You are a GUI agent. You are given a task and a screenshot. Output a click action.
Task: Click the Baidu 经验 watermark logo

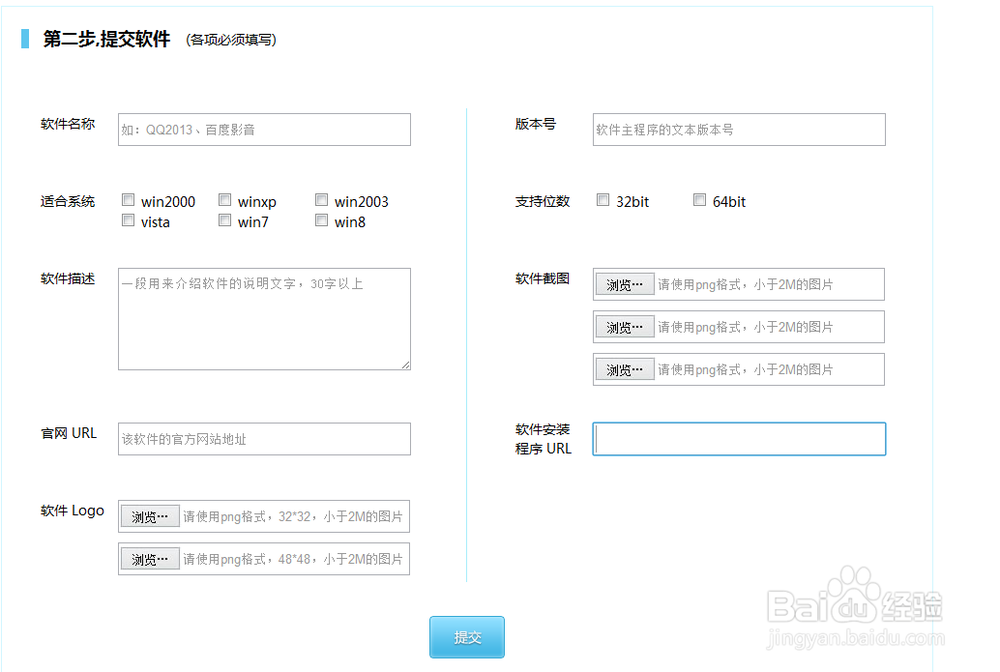pos(855,605)
